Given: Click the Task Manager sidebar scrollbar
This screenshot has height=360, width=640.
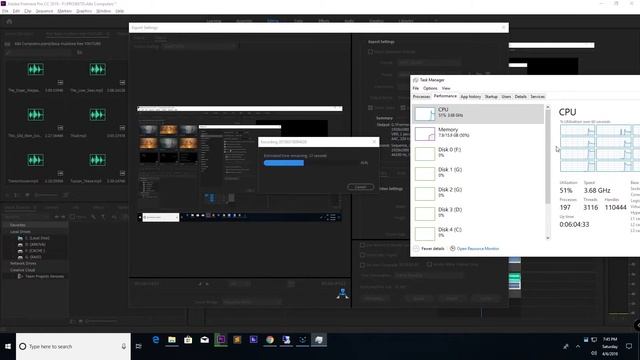Looking at the screenshot, I should [x=548, y=157].
